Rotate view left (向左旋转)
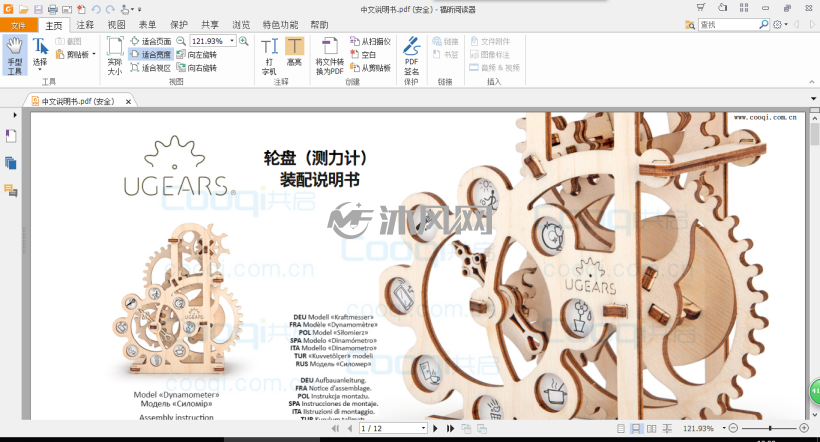 pos(197,54)
